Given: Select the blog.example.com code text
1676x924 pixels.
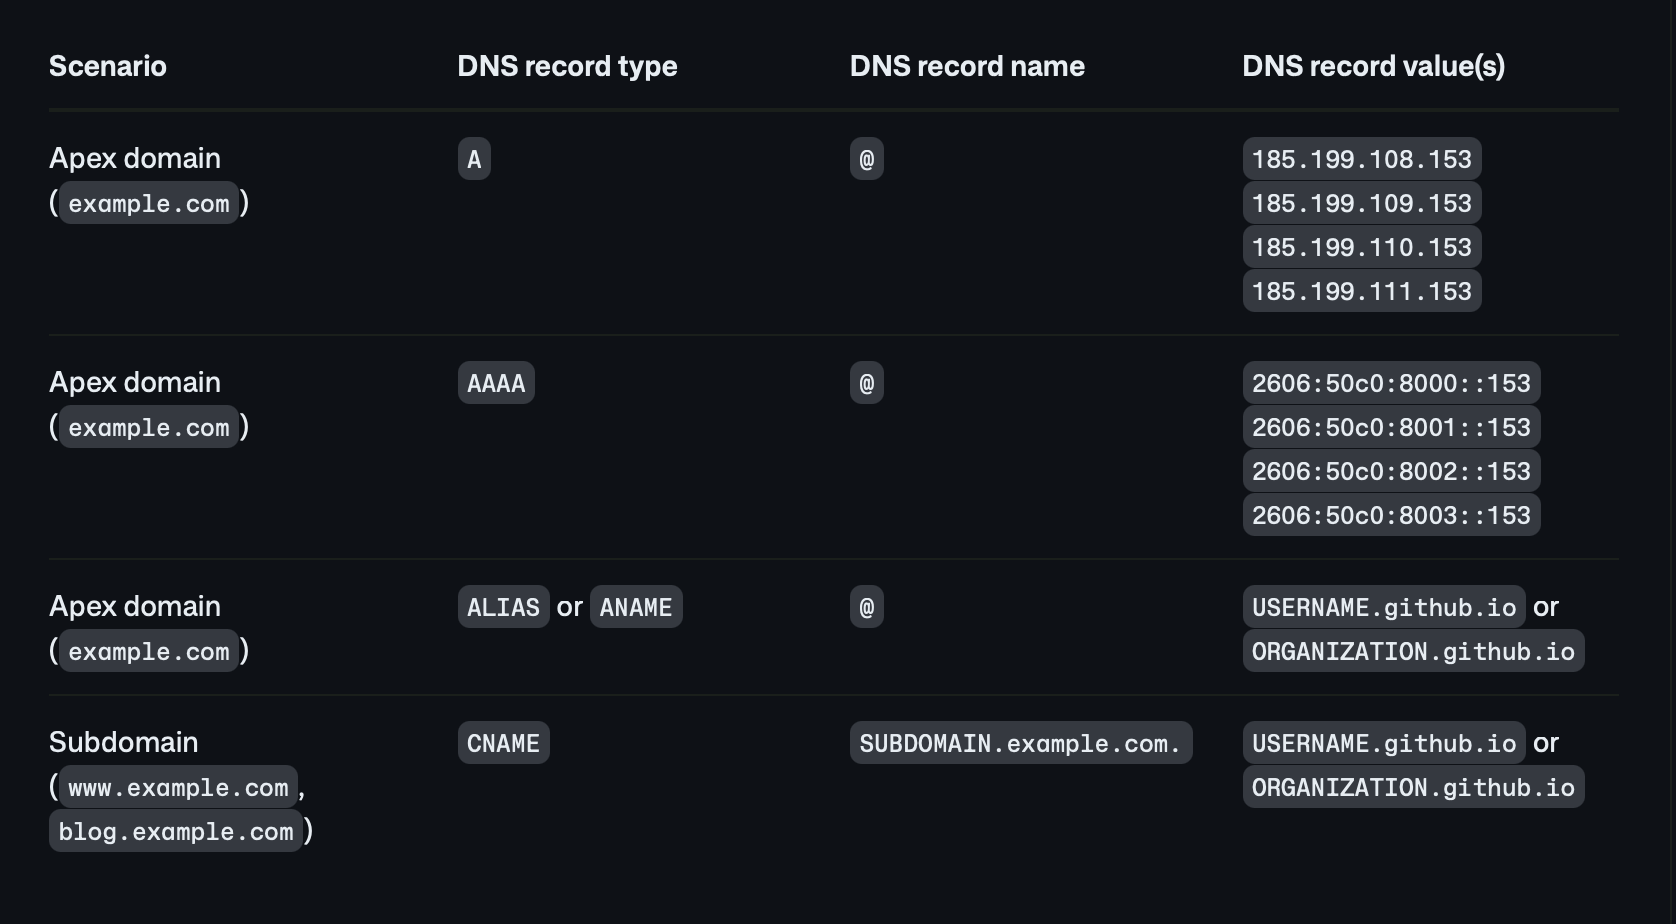Looking at the screenshot, I should [176, 831].
